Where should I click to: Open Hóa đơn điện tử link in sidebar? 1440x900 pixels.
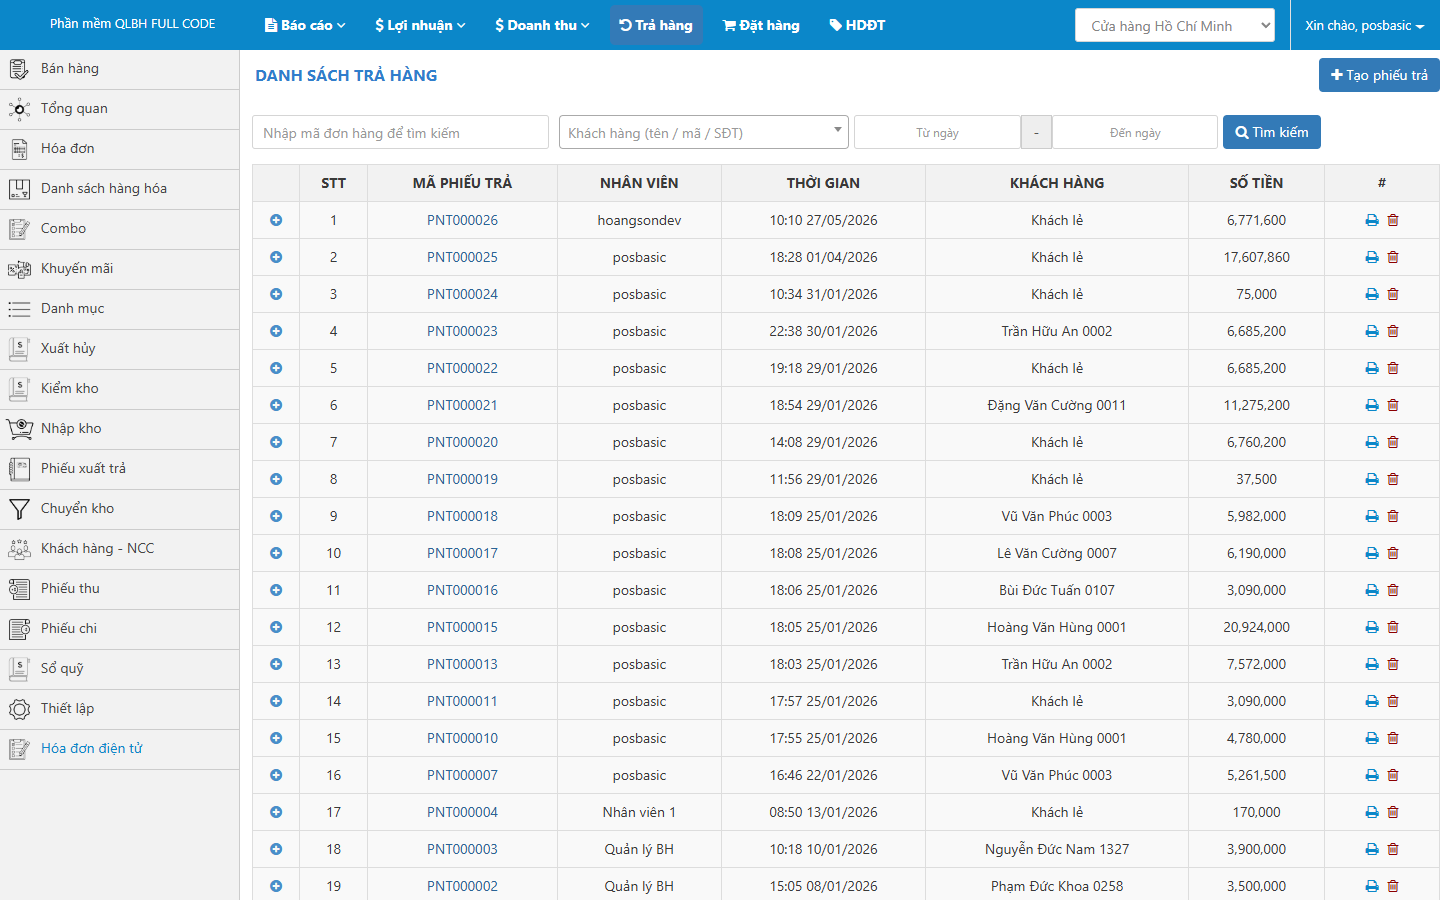(92, 748)
